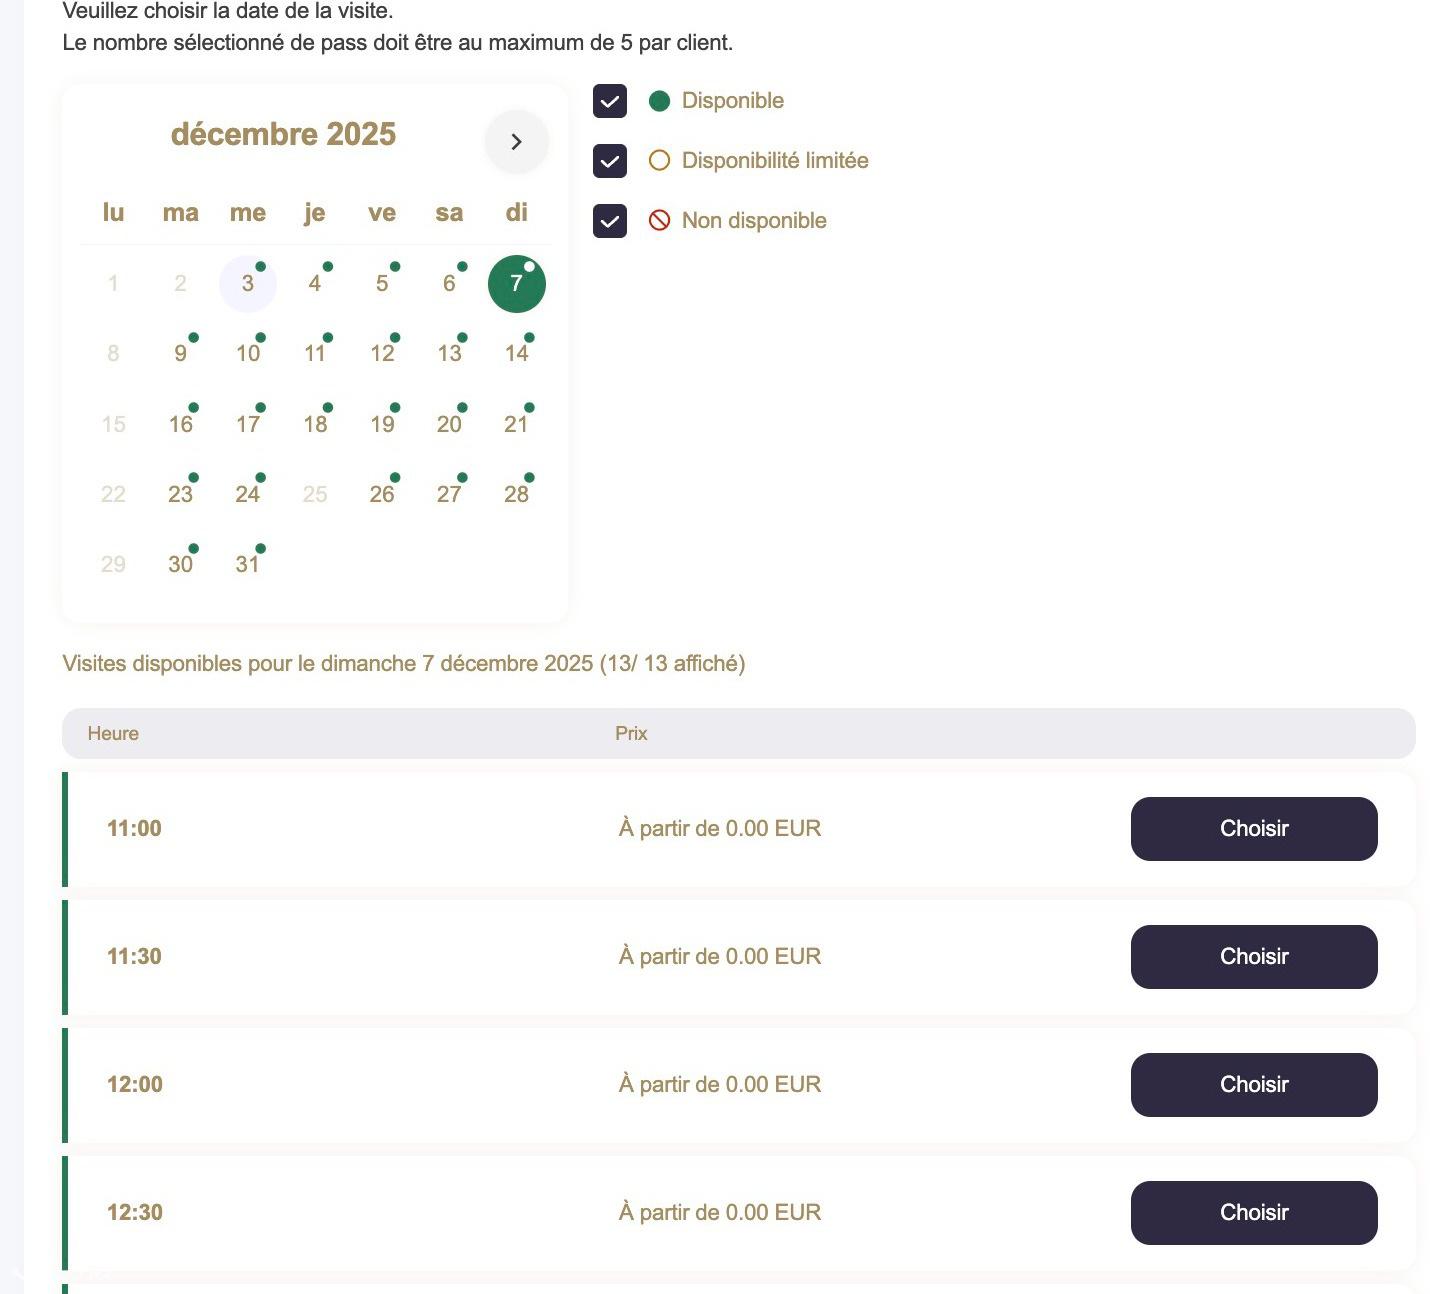This screenshot has width=1430, height=1294.
Task: Click the Heure column header
Action: [113, 734]
